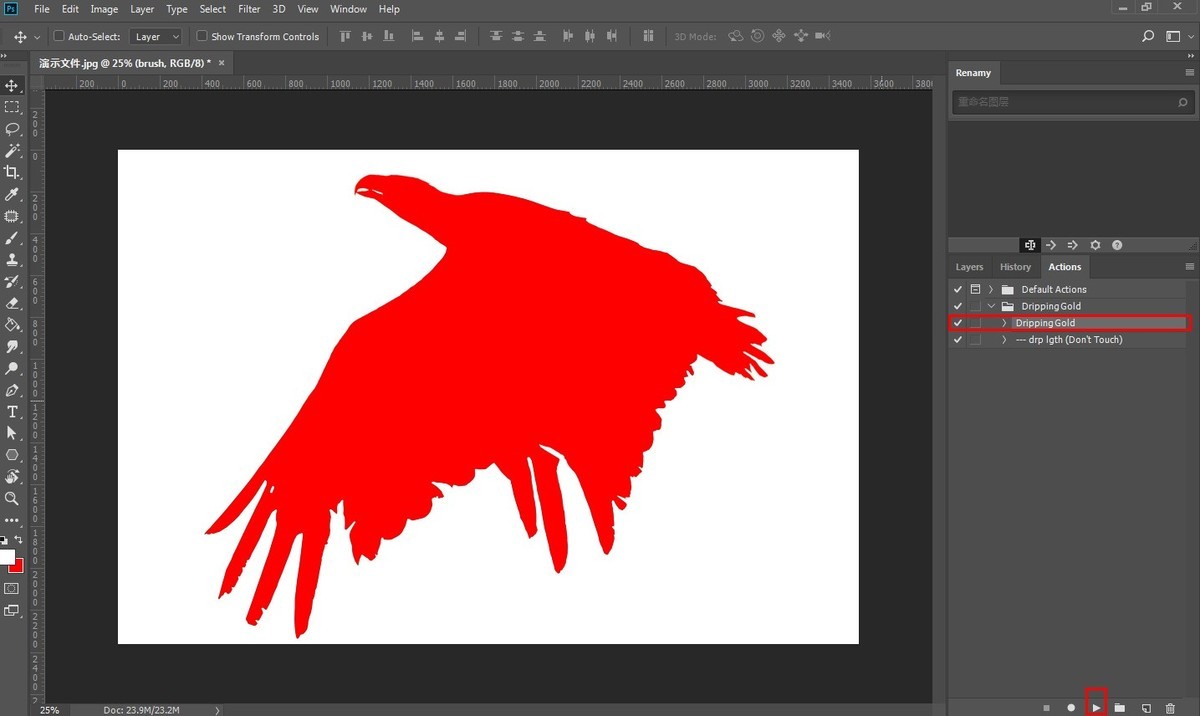Activate the Zoom tool
The height and width of the screenshot is (716, 1200).
coord(12,498)
